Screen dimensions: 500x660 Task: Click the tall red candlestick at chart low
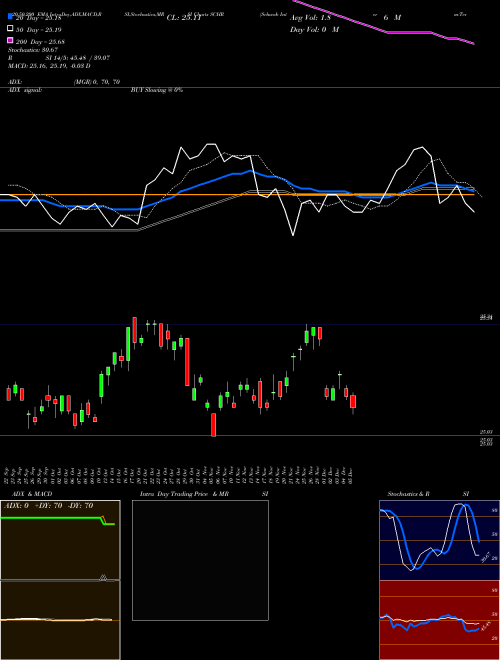[x=214, y=424]
